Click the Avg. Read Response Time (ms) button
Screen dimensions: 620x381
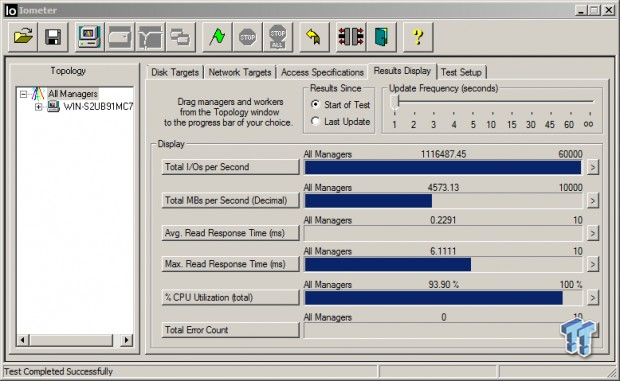[230, 233]
